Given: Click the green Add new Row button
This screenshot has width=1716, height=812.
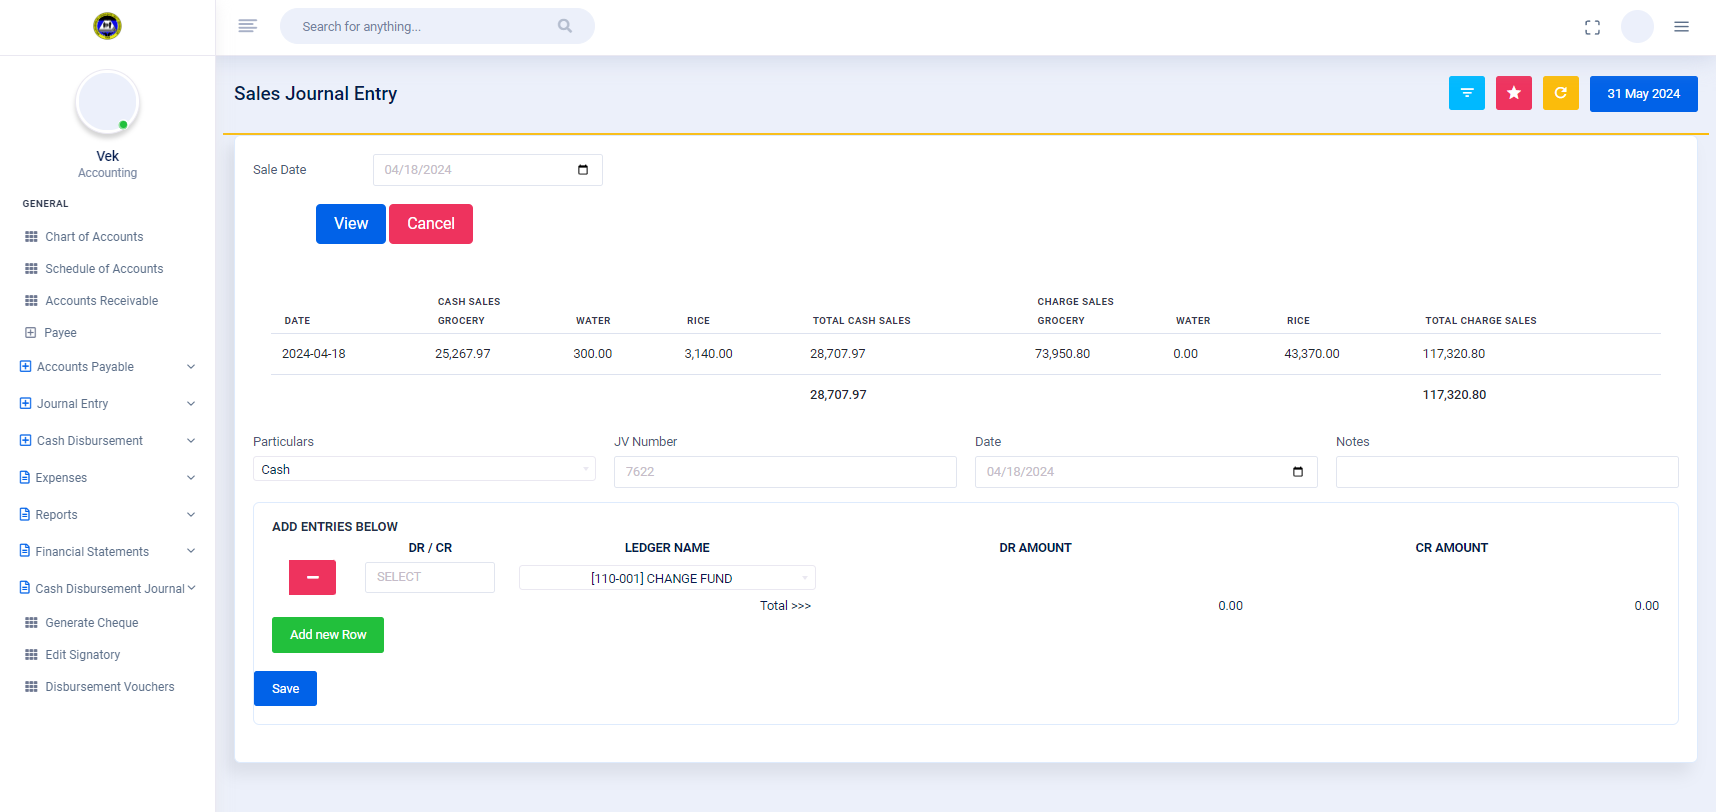Looking at the screenshot, I should (x=328, y=635).
